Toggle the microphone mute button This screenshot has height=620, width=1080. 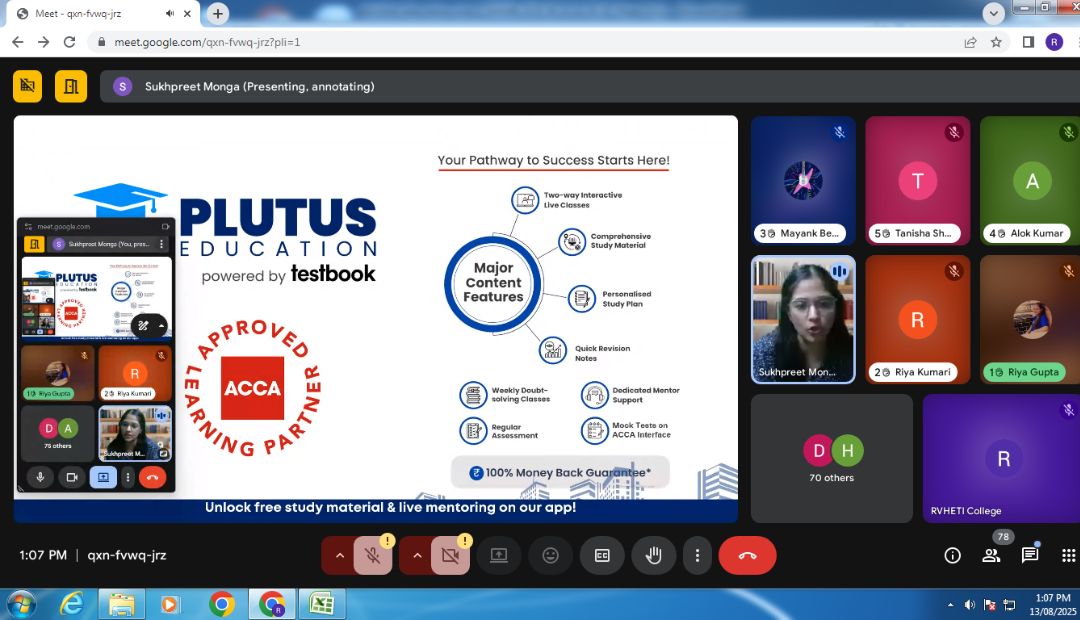pyautogui.click(x=373, y=556)
